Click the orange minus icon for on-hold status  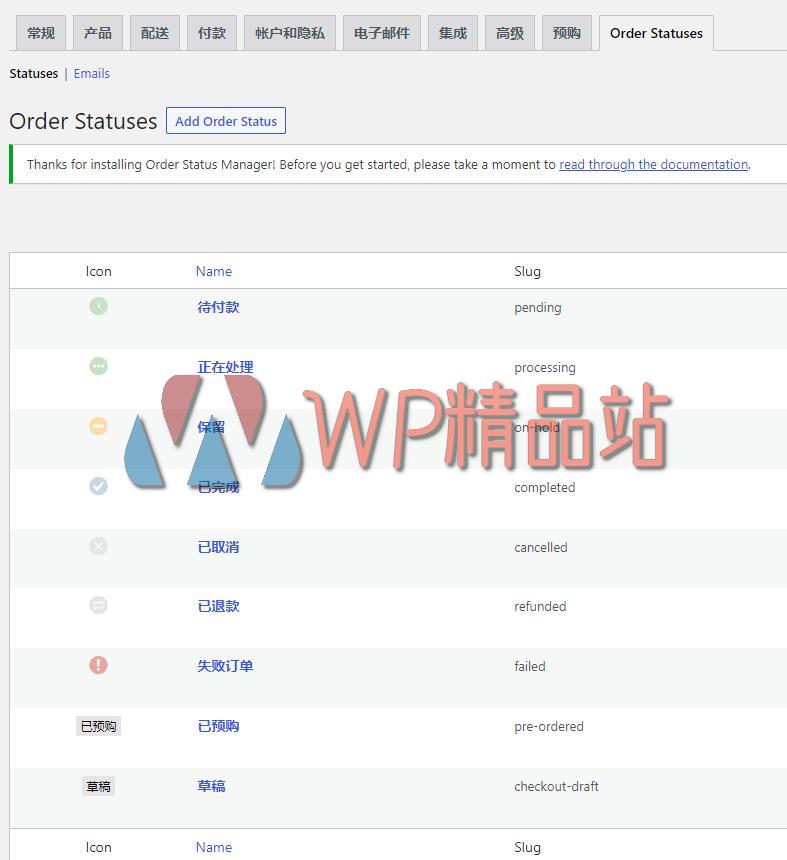click(98, 426)
